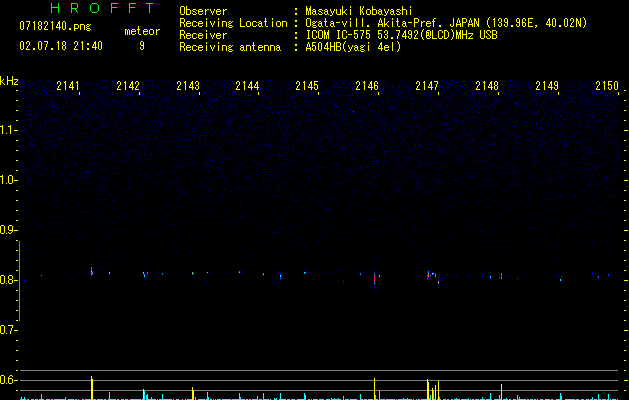Screen dimensions: 629x400
Task: Click the A504HB(yagi 4el) antenna text
Action: [x=353, y=47]
